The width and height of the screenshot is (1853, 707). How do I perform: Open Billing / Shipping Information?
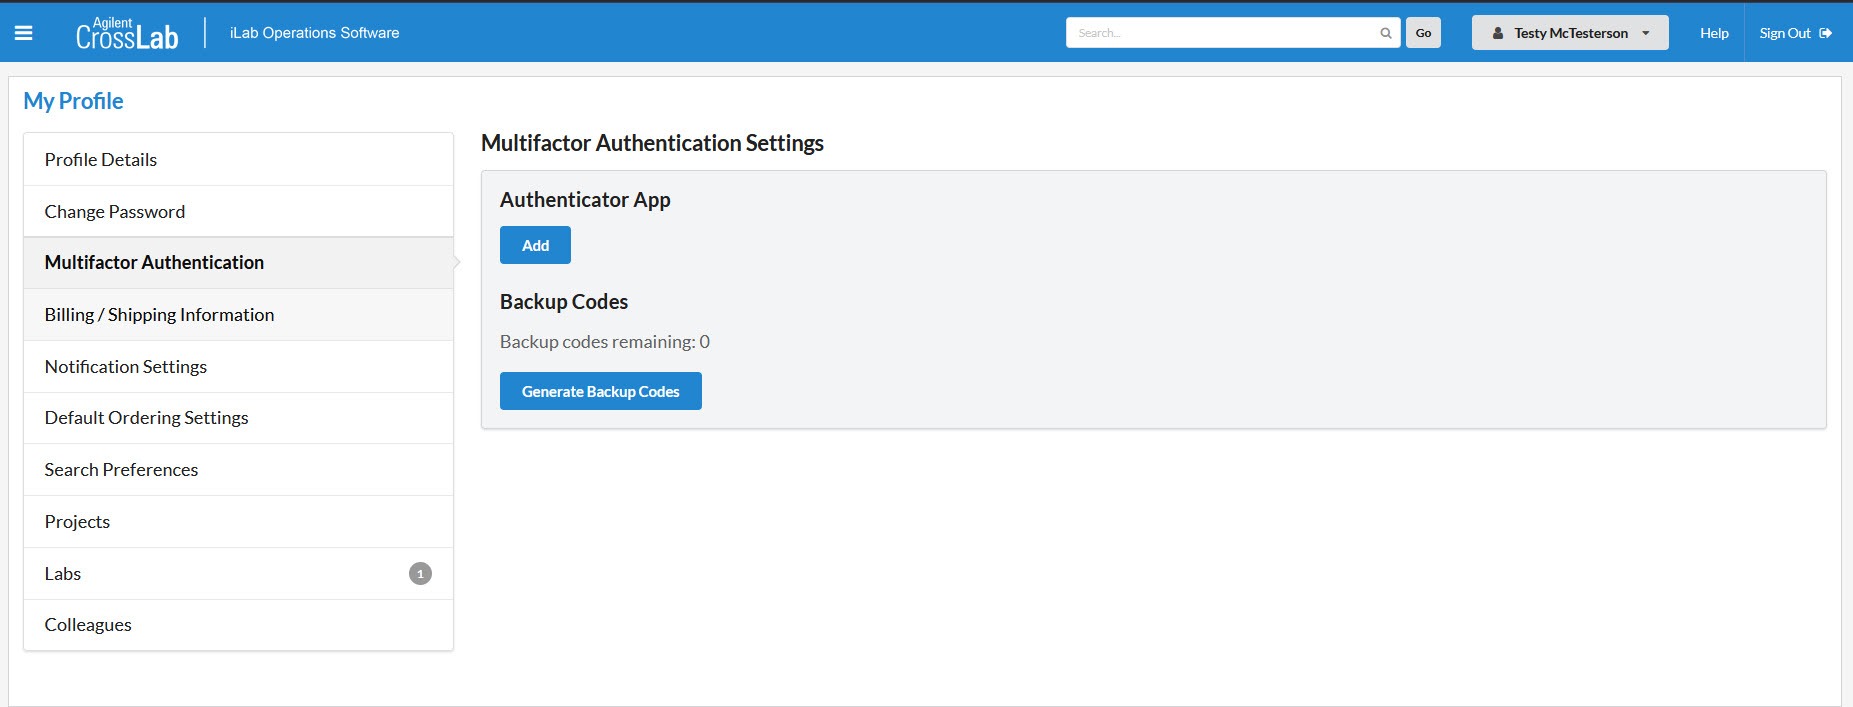pyautogui.click(x=159, y=315)
